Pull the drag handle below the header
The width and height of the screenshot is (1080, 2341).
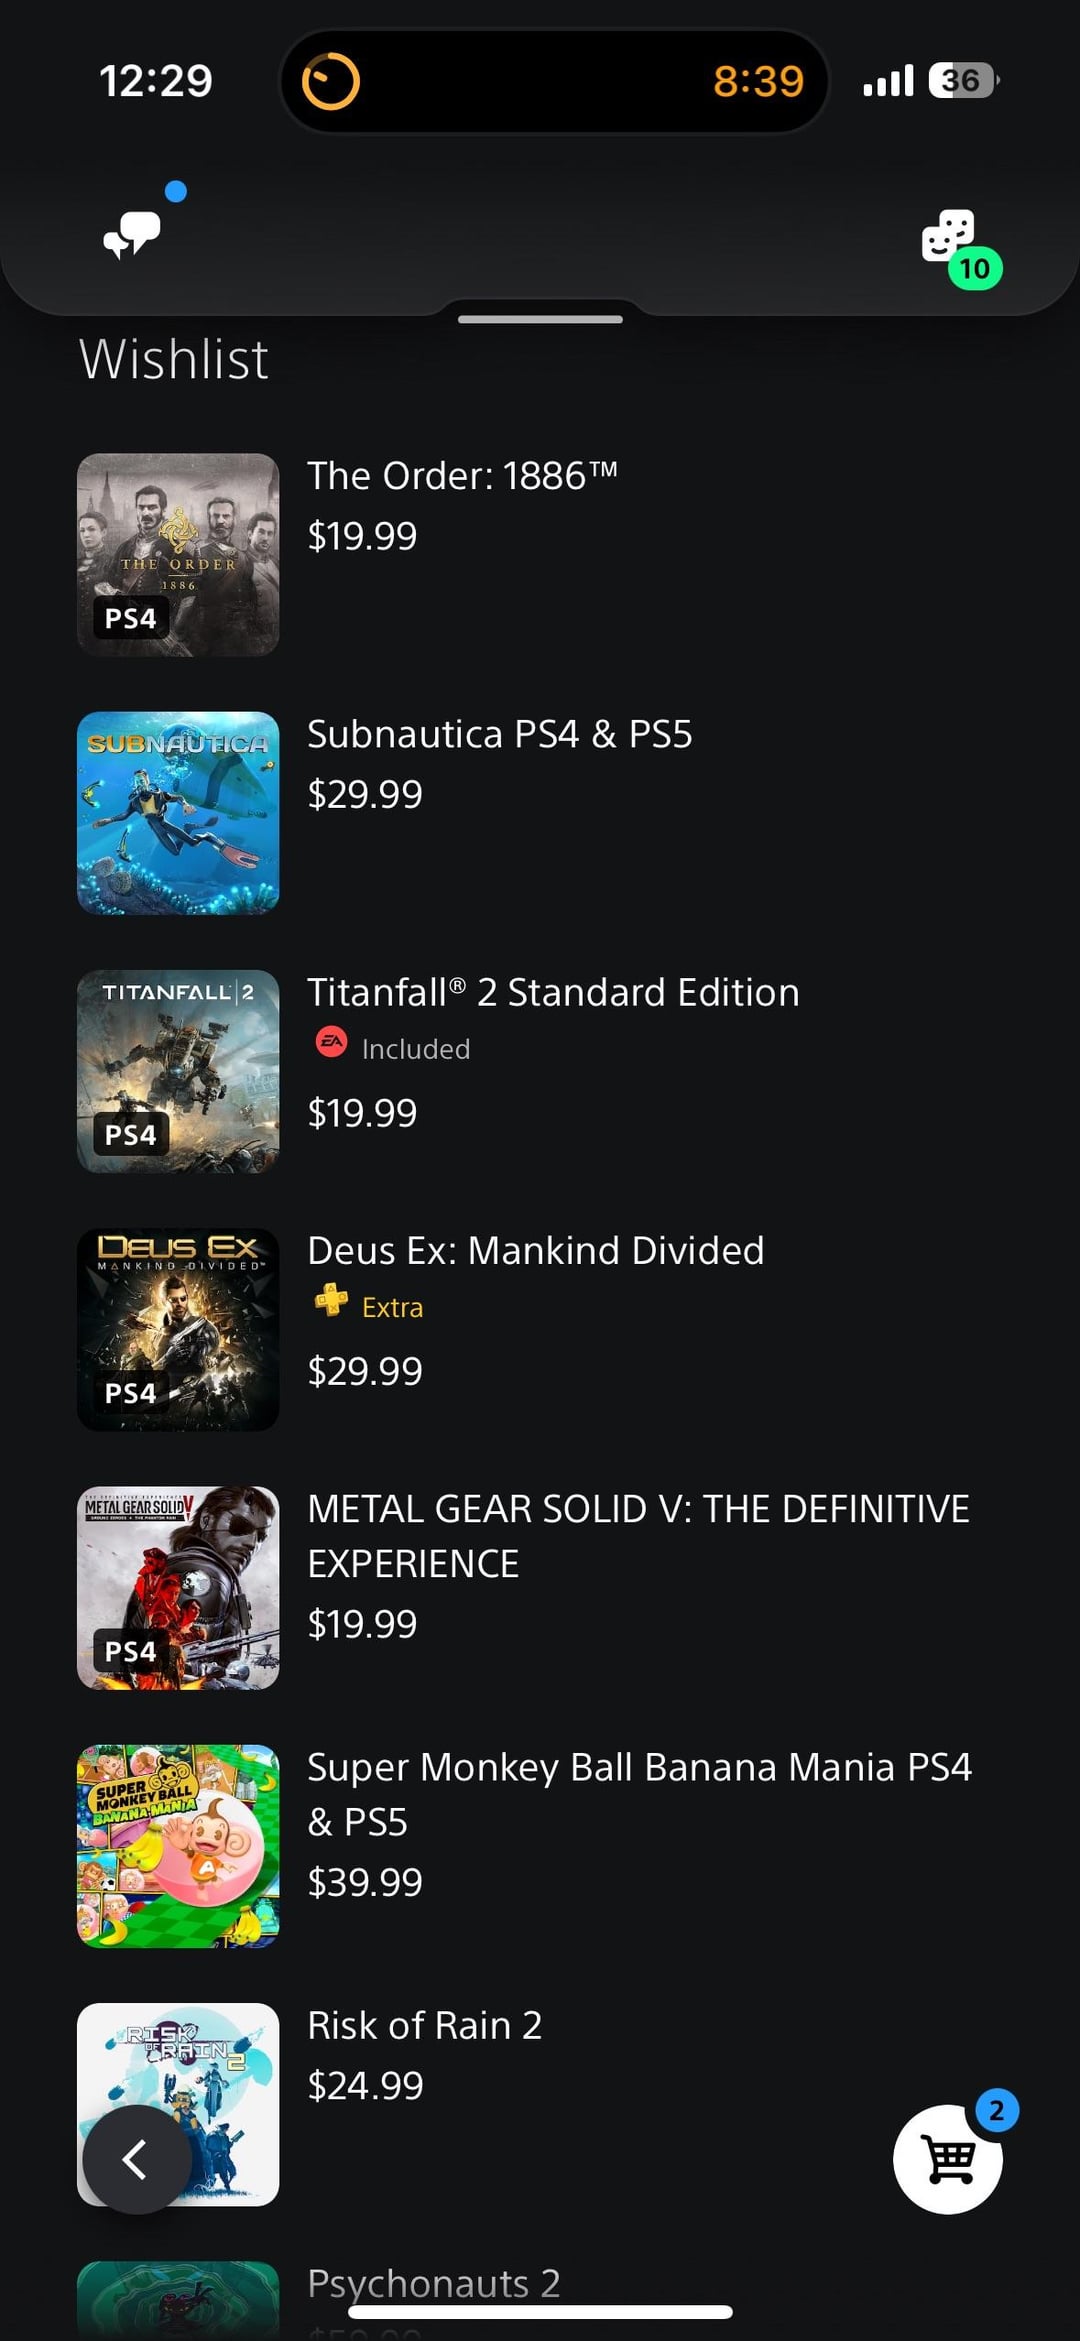tap(540, 320)
